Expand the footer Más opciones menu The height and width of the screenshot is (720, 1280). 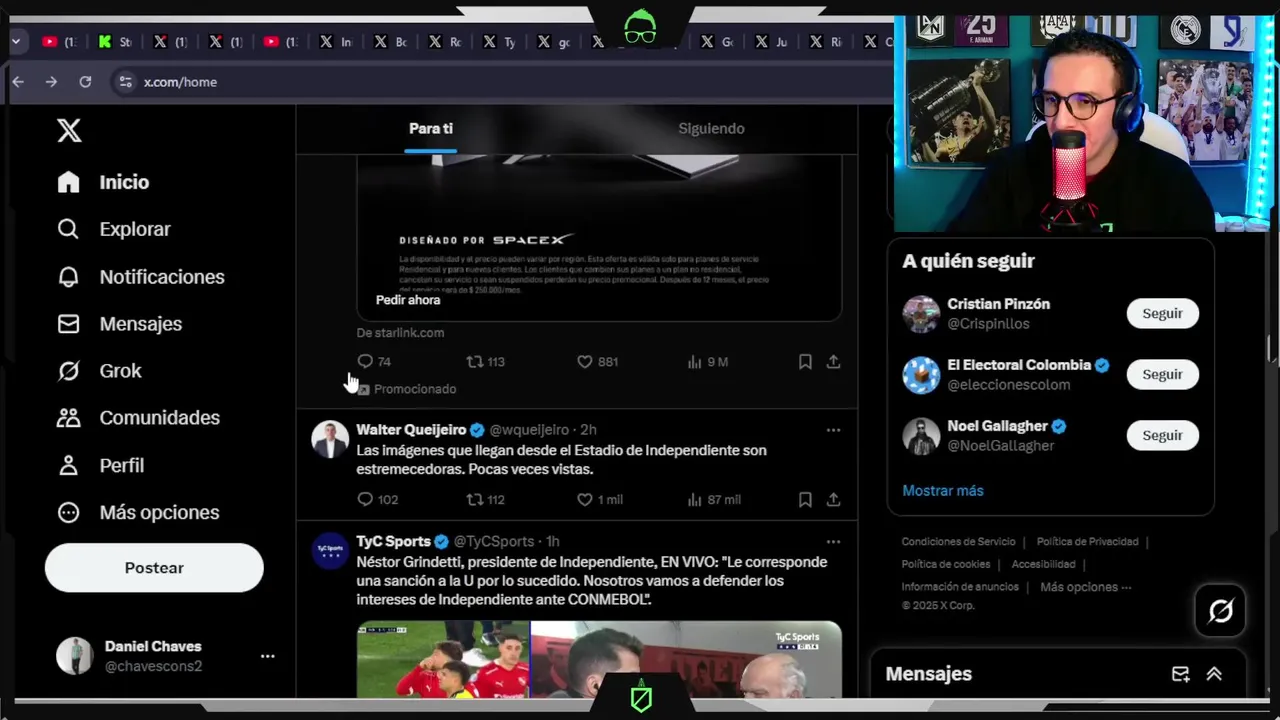[x=1085, y=588]
